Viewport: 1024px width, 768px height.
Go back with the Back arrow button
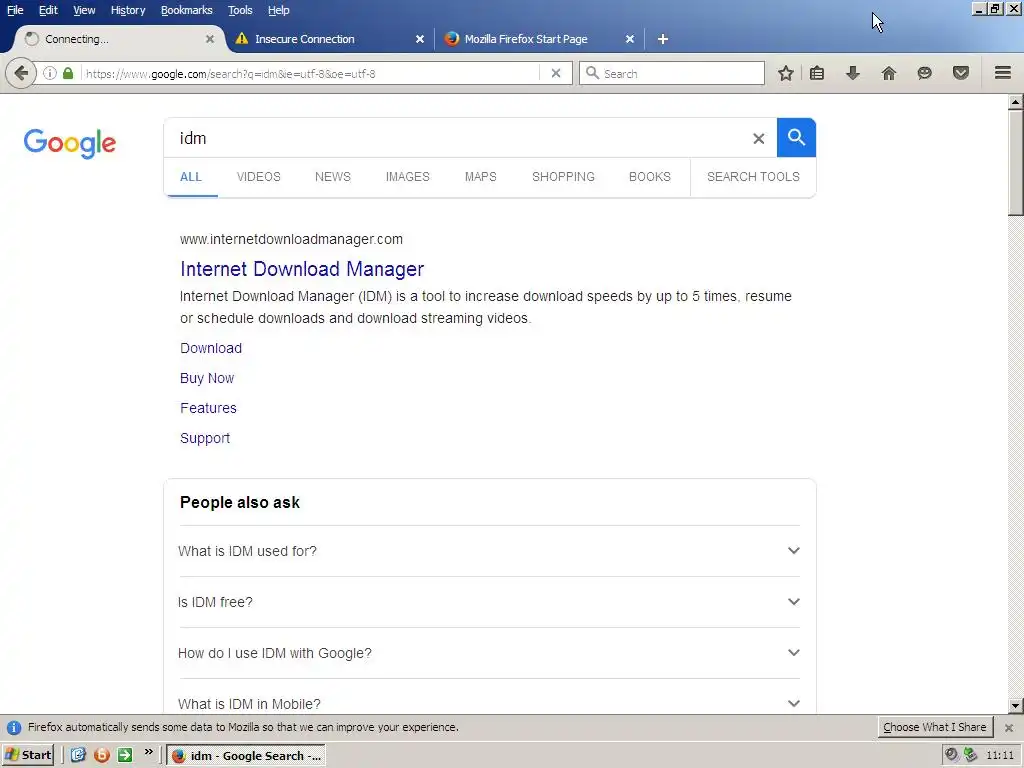point(21,73)
